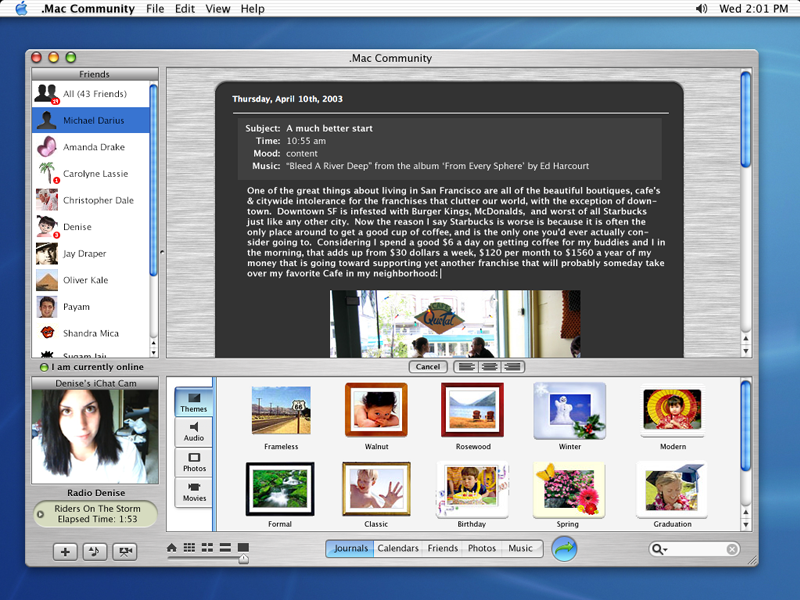The height and width of the screenshot is (600, 800).
Task: Open the Help menu
Action: (253, 9)
